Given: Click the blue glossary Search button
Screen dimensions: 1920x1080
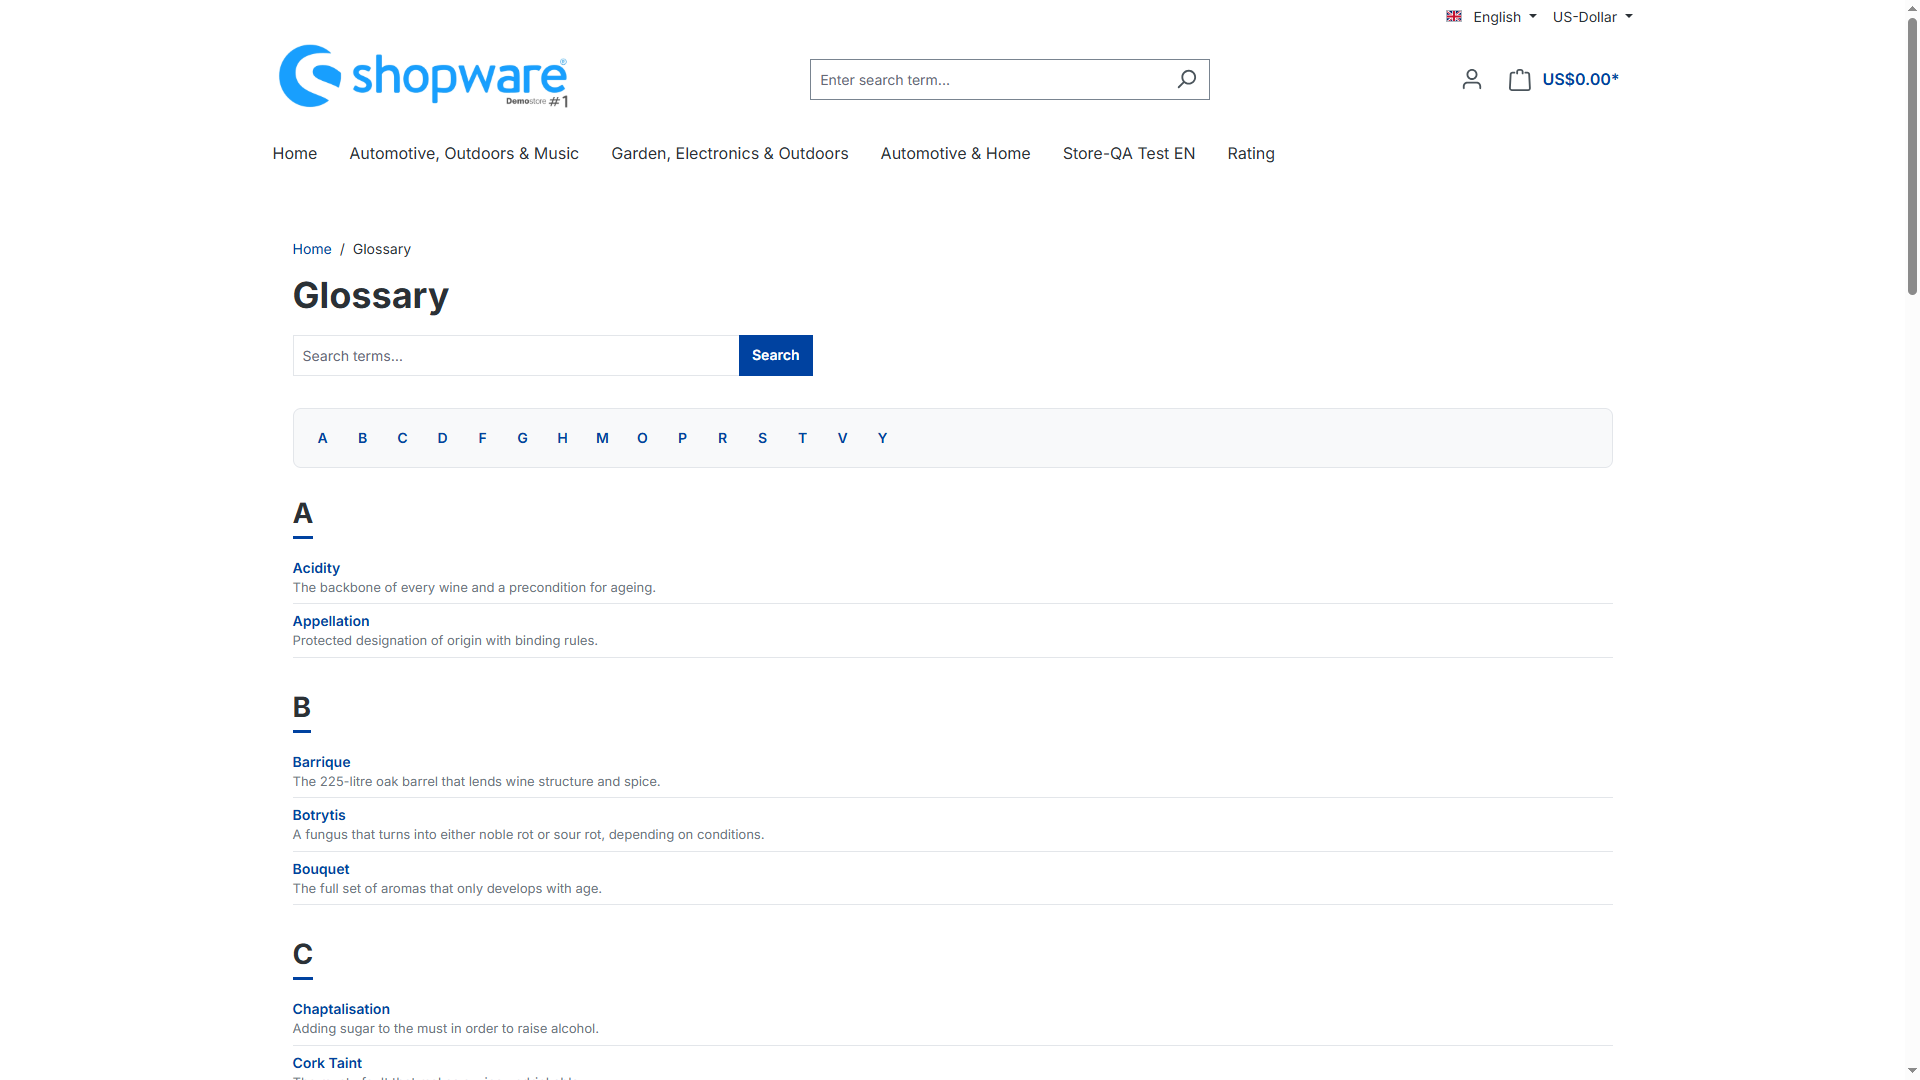Looking at the screenshot, I should point(776,355).
